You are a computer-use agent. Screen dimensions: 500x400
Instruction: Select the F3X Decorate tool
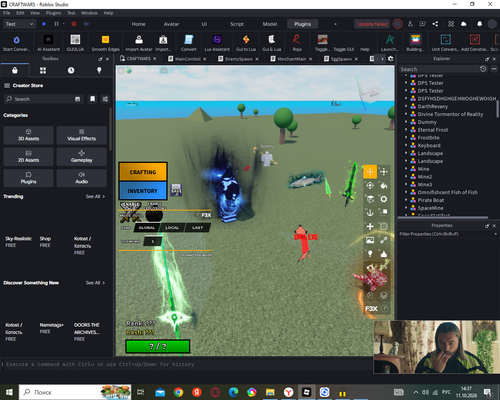pos(384,254)
